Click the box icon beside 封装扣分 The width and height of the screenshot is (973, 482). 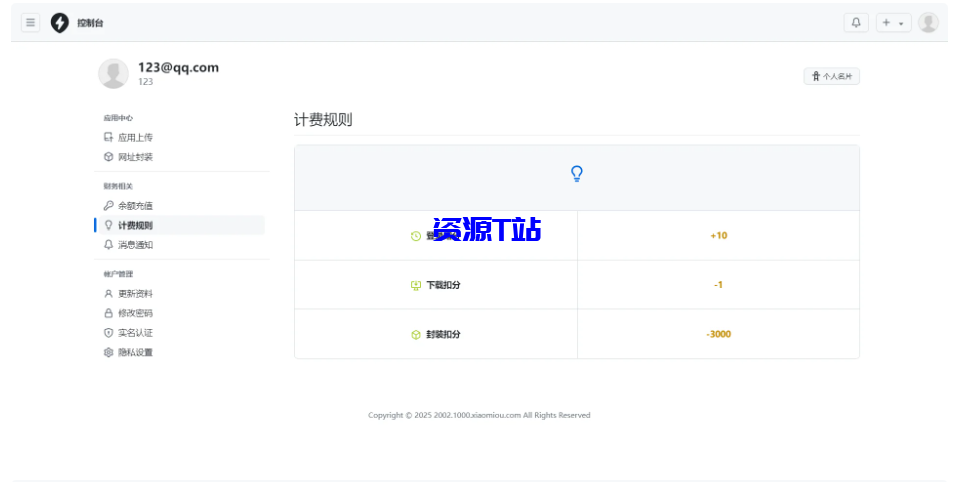pyautogui.click(x=416, y=334)
